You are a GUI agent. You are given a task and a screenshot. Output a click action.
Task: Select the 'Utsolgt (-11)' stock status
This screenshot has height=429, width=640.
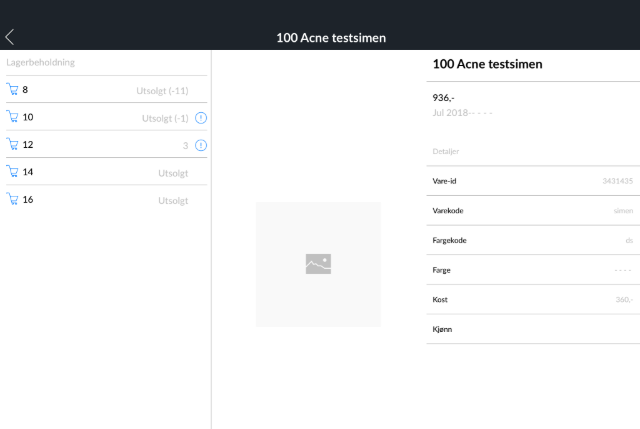tap(162, 91)
